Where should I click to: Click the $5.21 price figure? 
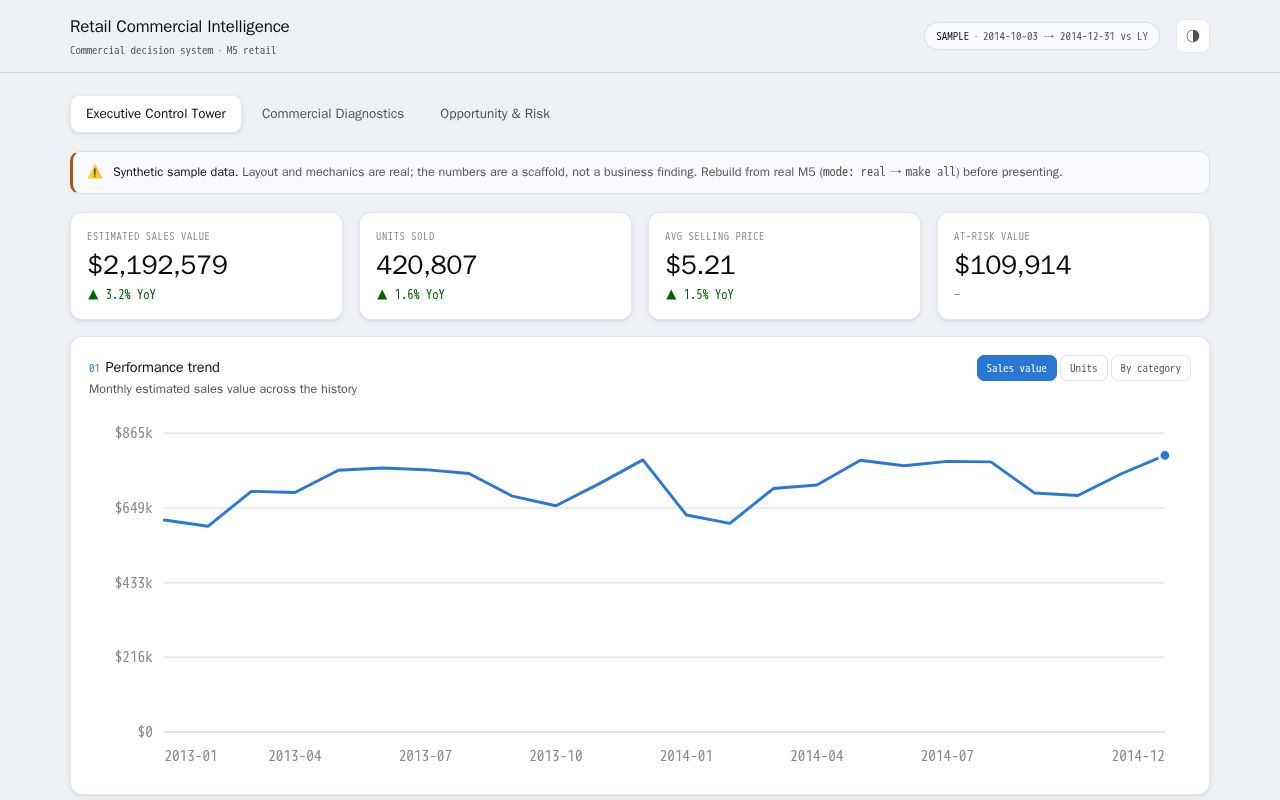coord(700,265)
